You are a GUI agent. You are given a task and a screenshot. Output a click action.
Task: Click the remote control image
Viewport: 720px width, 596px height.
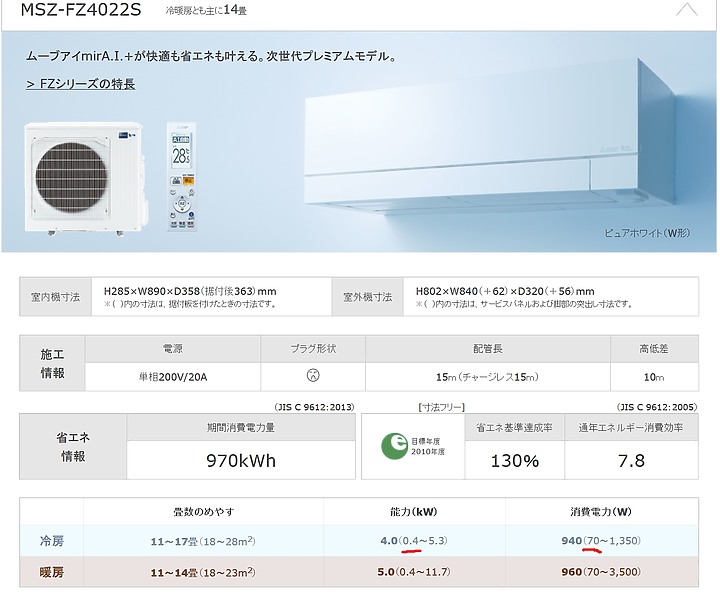181,177
